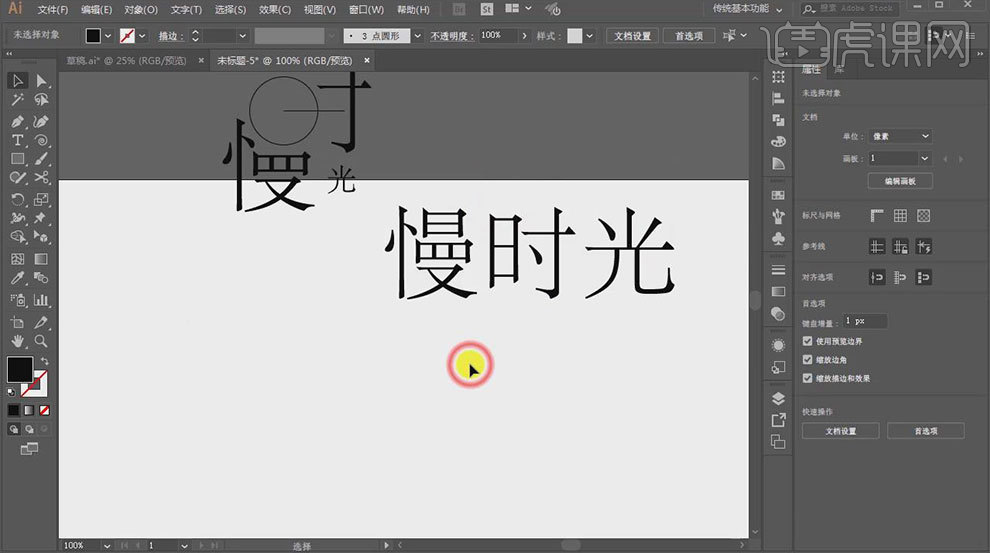Select the Pen tool
Screen dimensions: 990x553
18,121
